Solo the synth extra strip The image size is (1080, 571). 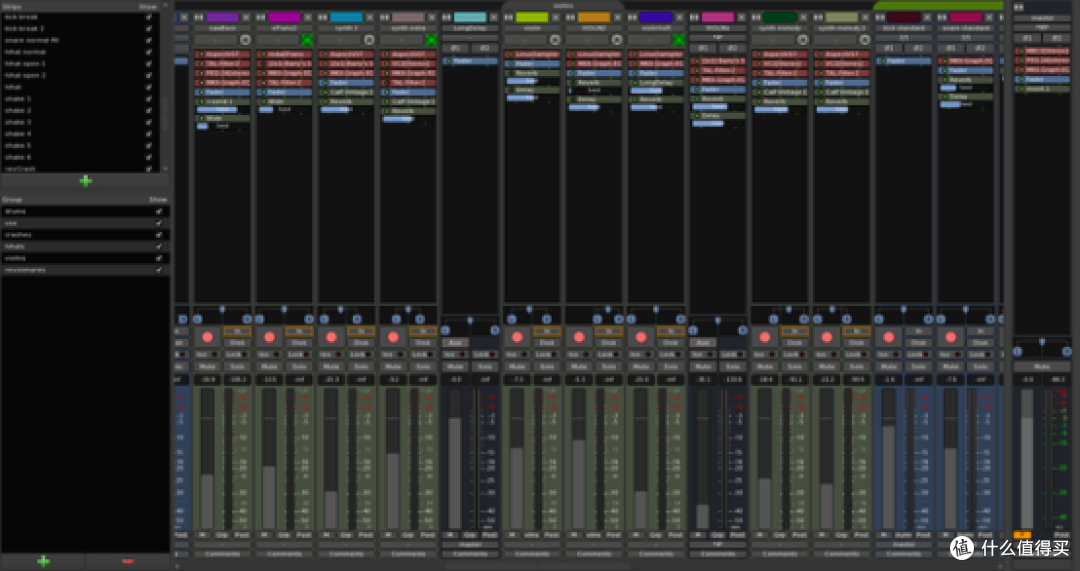pyautogui.click(x=423, y=366)
